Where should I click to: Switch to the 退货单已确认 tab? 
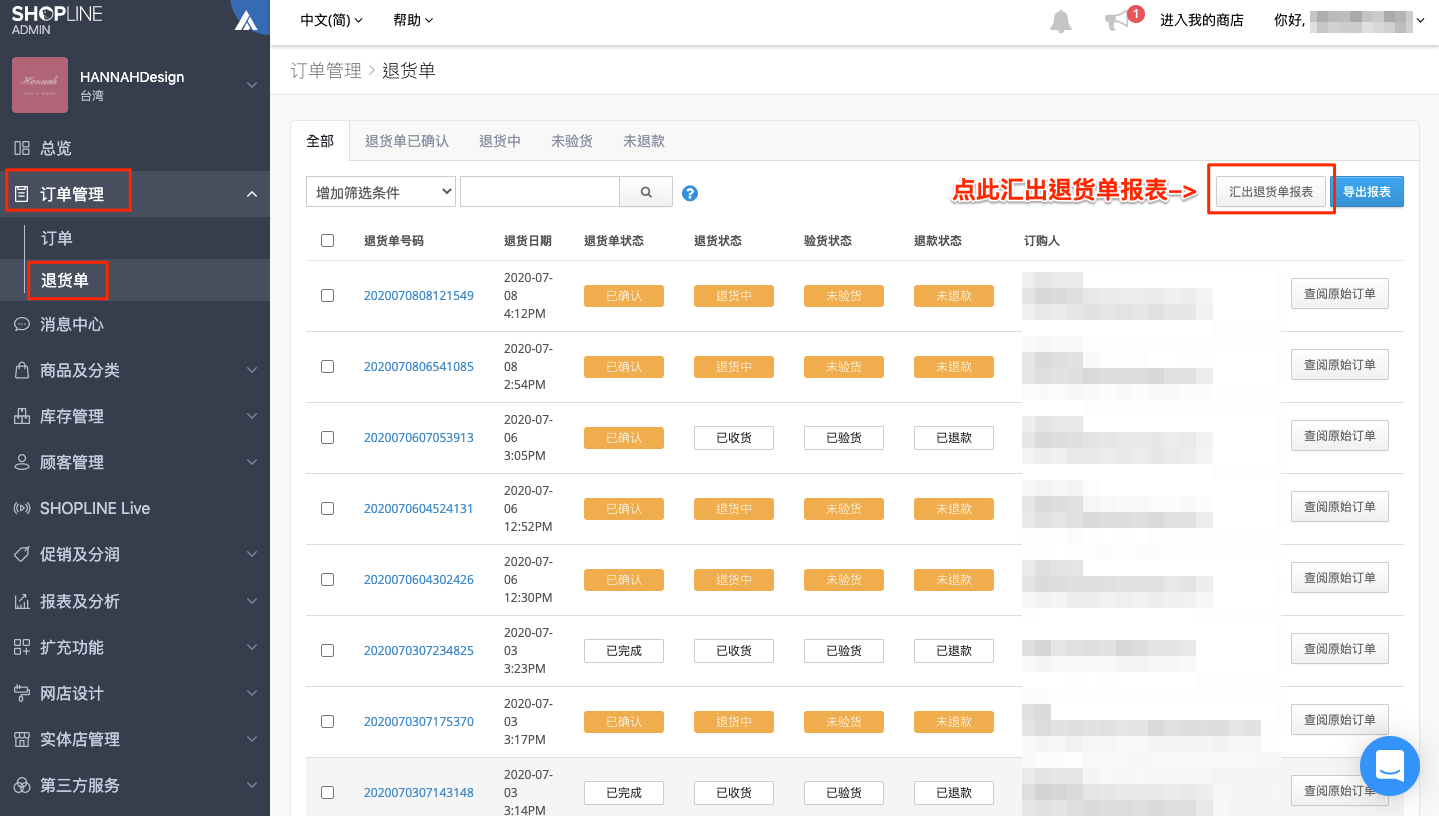(407, 141)
